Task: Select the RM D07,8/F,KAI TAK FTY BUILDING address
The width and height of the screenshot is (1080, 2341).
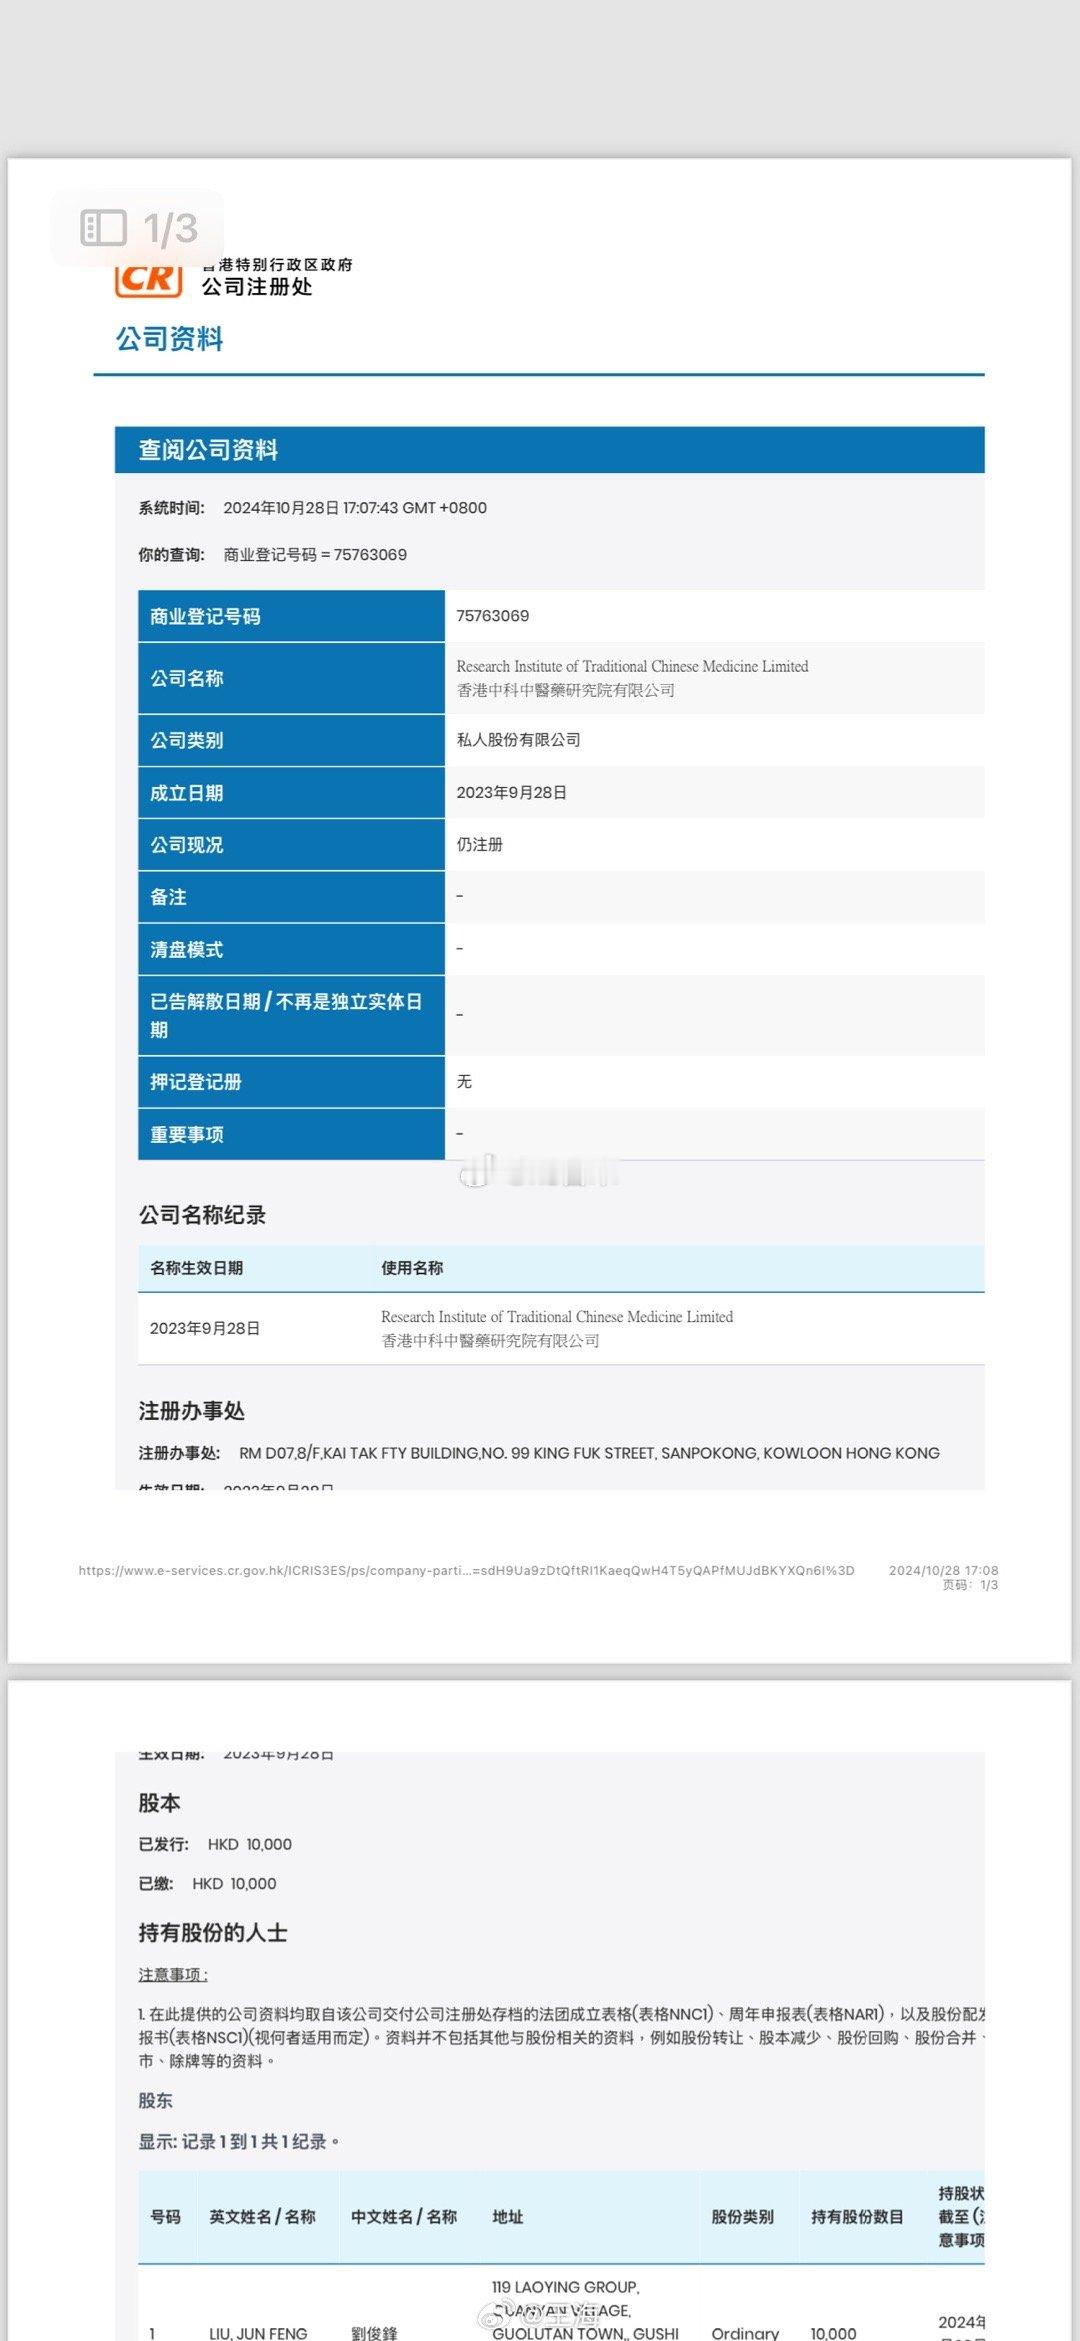Action: pyautogui.click(x=589, y=1453)
